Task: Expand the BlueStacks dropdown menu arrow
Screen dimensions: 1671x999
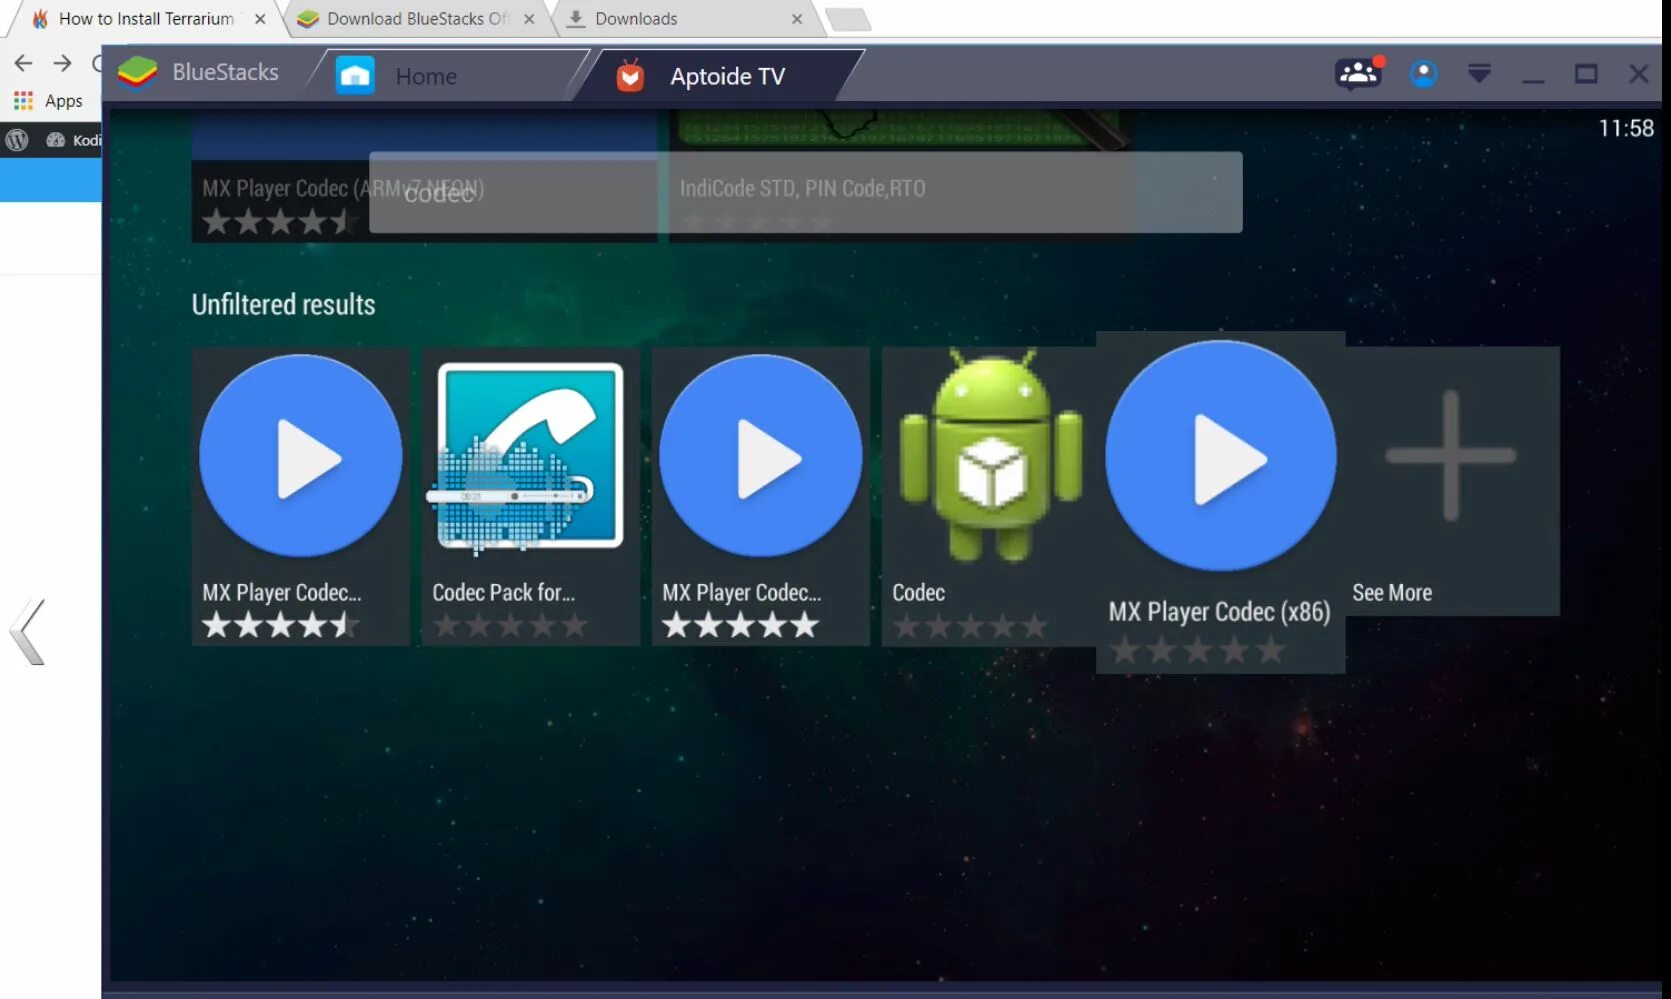Action: 1479,73
